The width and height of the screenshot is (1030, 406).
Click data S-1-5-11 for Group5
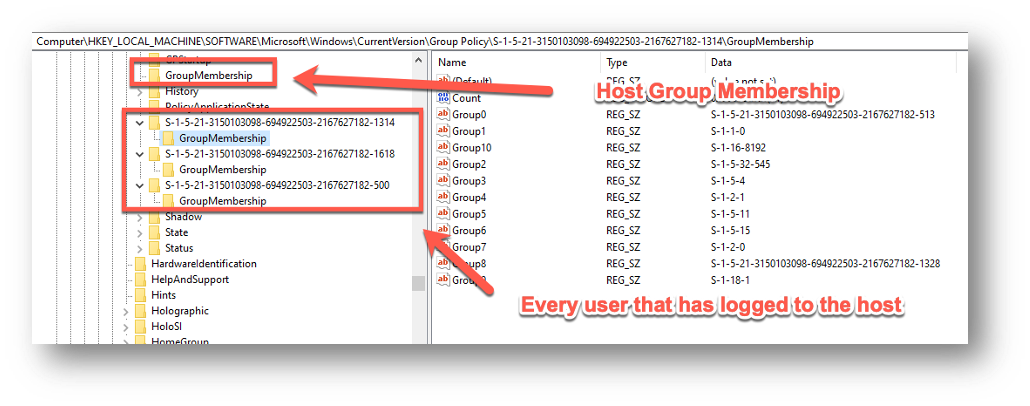point(730,214)
